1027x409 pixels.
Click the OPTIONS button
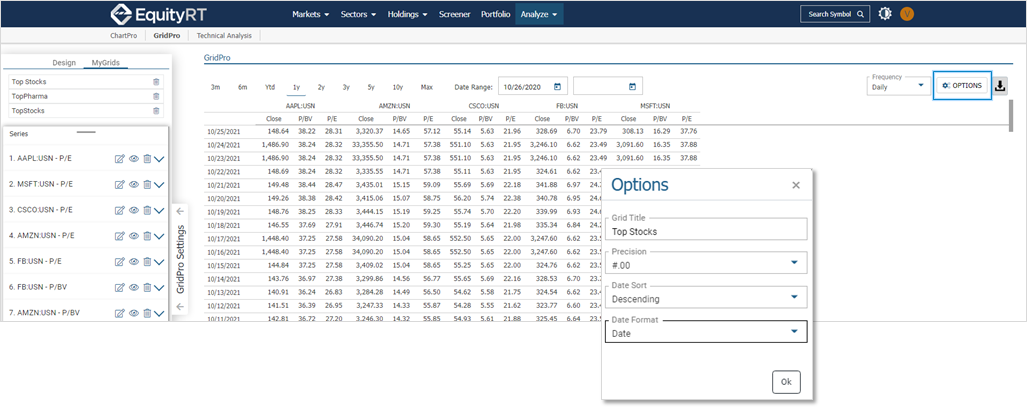(961, 86)
